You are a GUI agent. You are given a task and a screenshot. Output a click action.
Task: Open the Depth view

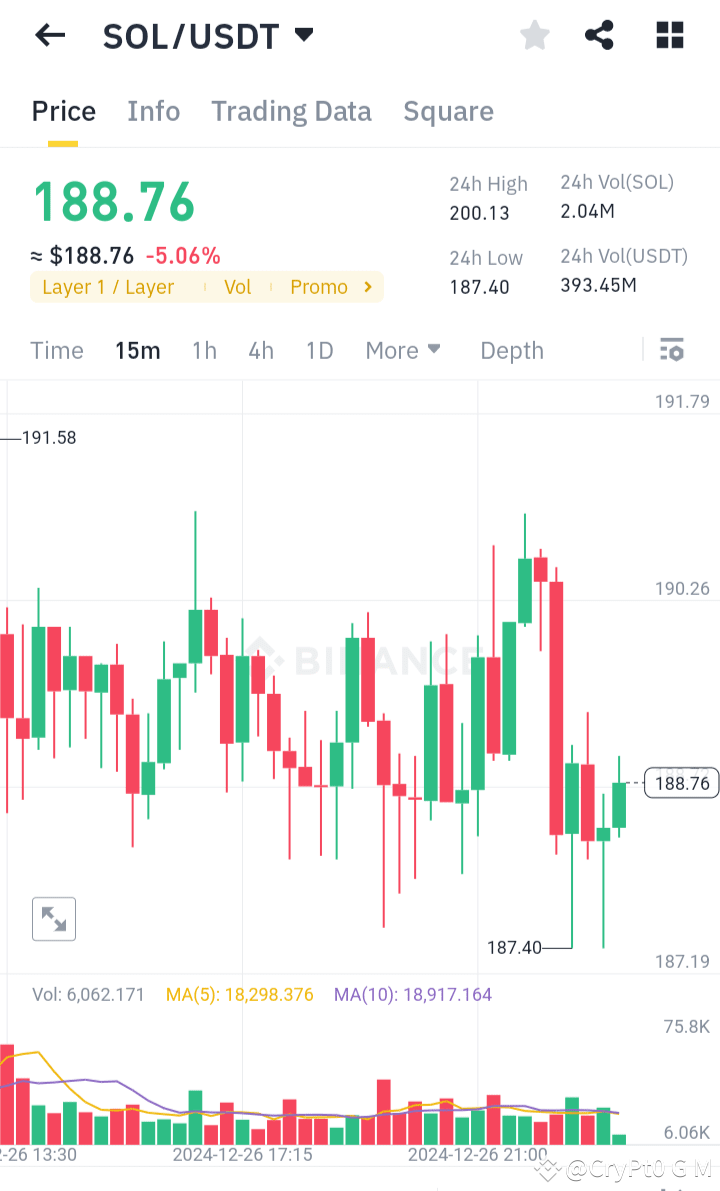pyautogui.click(x=511, y=350)
